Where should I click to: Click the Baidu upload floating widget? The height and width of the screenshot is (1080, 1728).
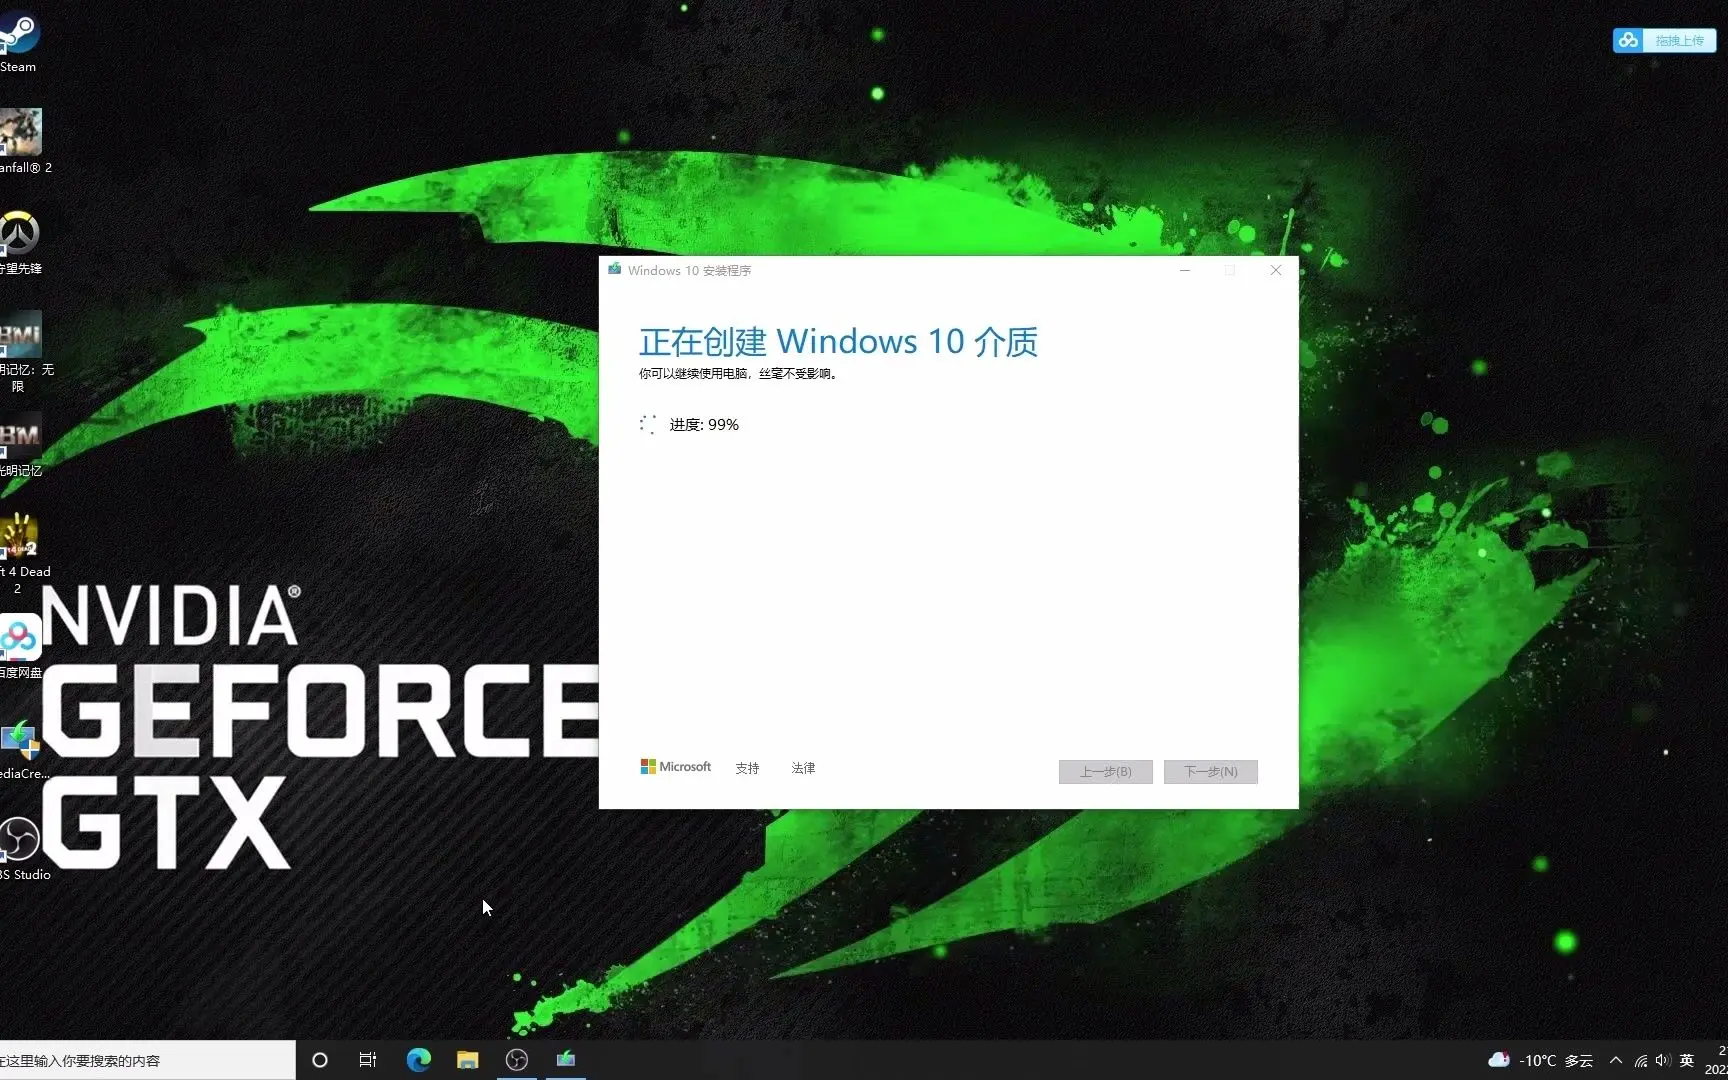tap(1664, 40)
